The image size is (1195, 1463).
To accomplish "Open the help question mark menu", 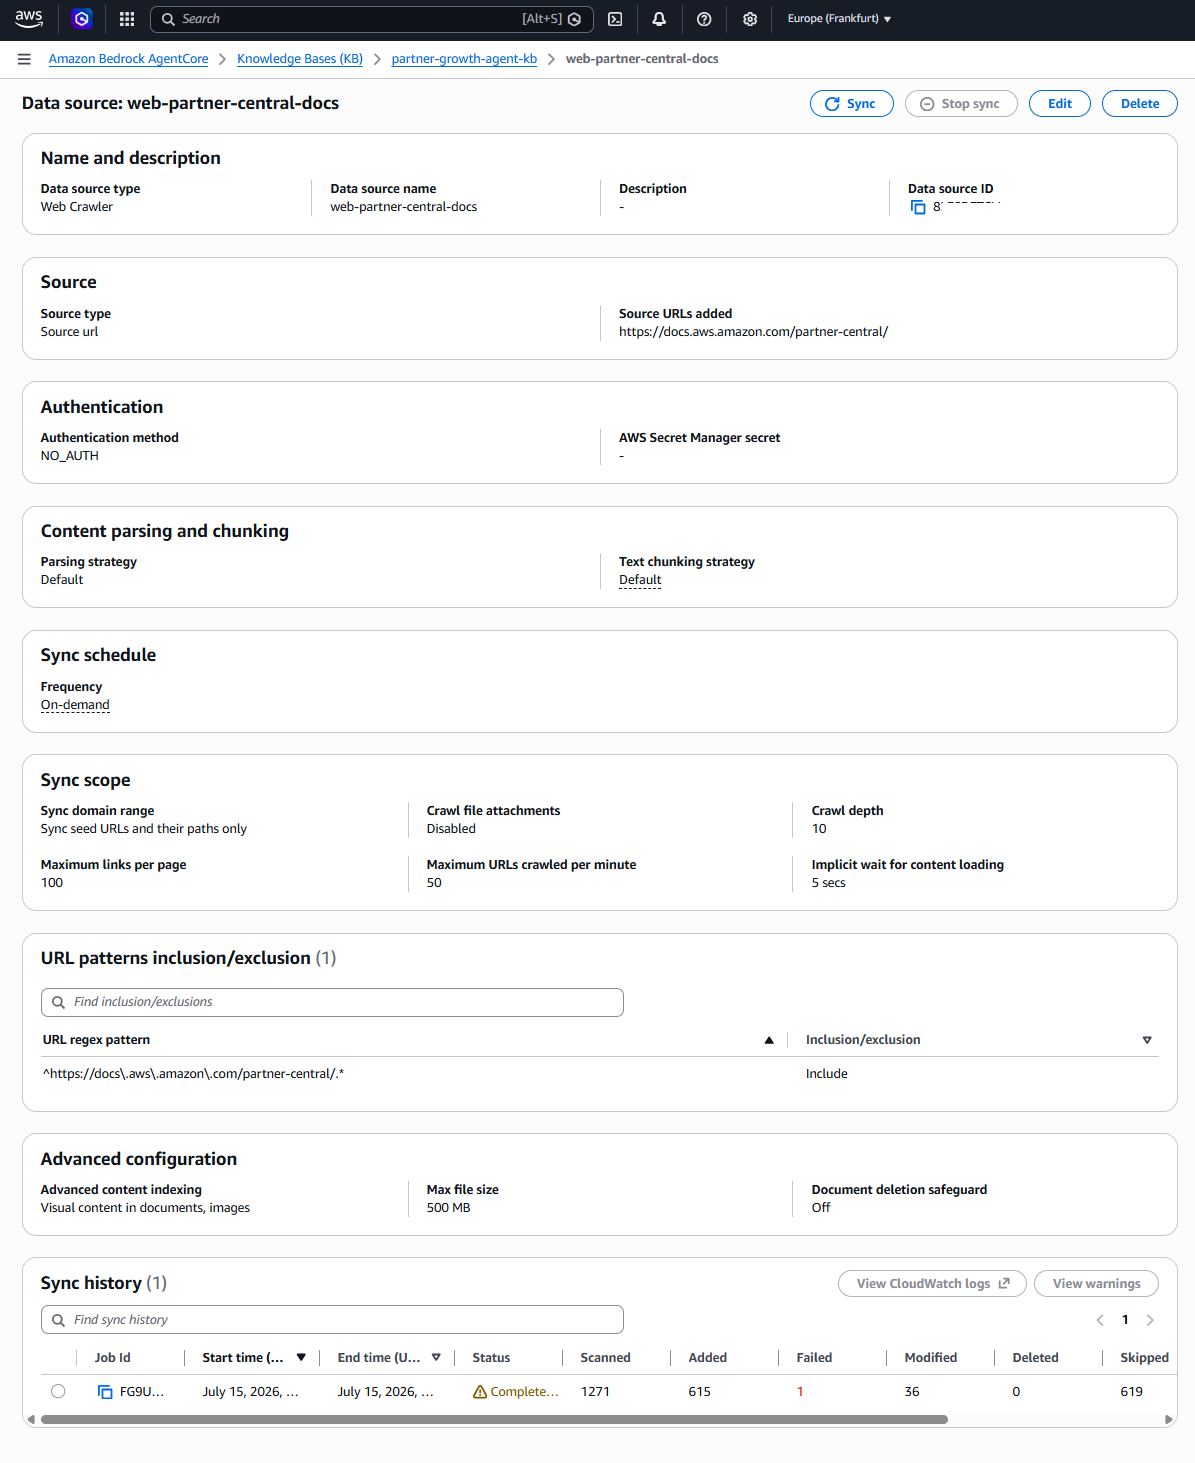I will point(704,19).
